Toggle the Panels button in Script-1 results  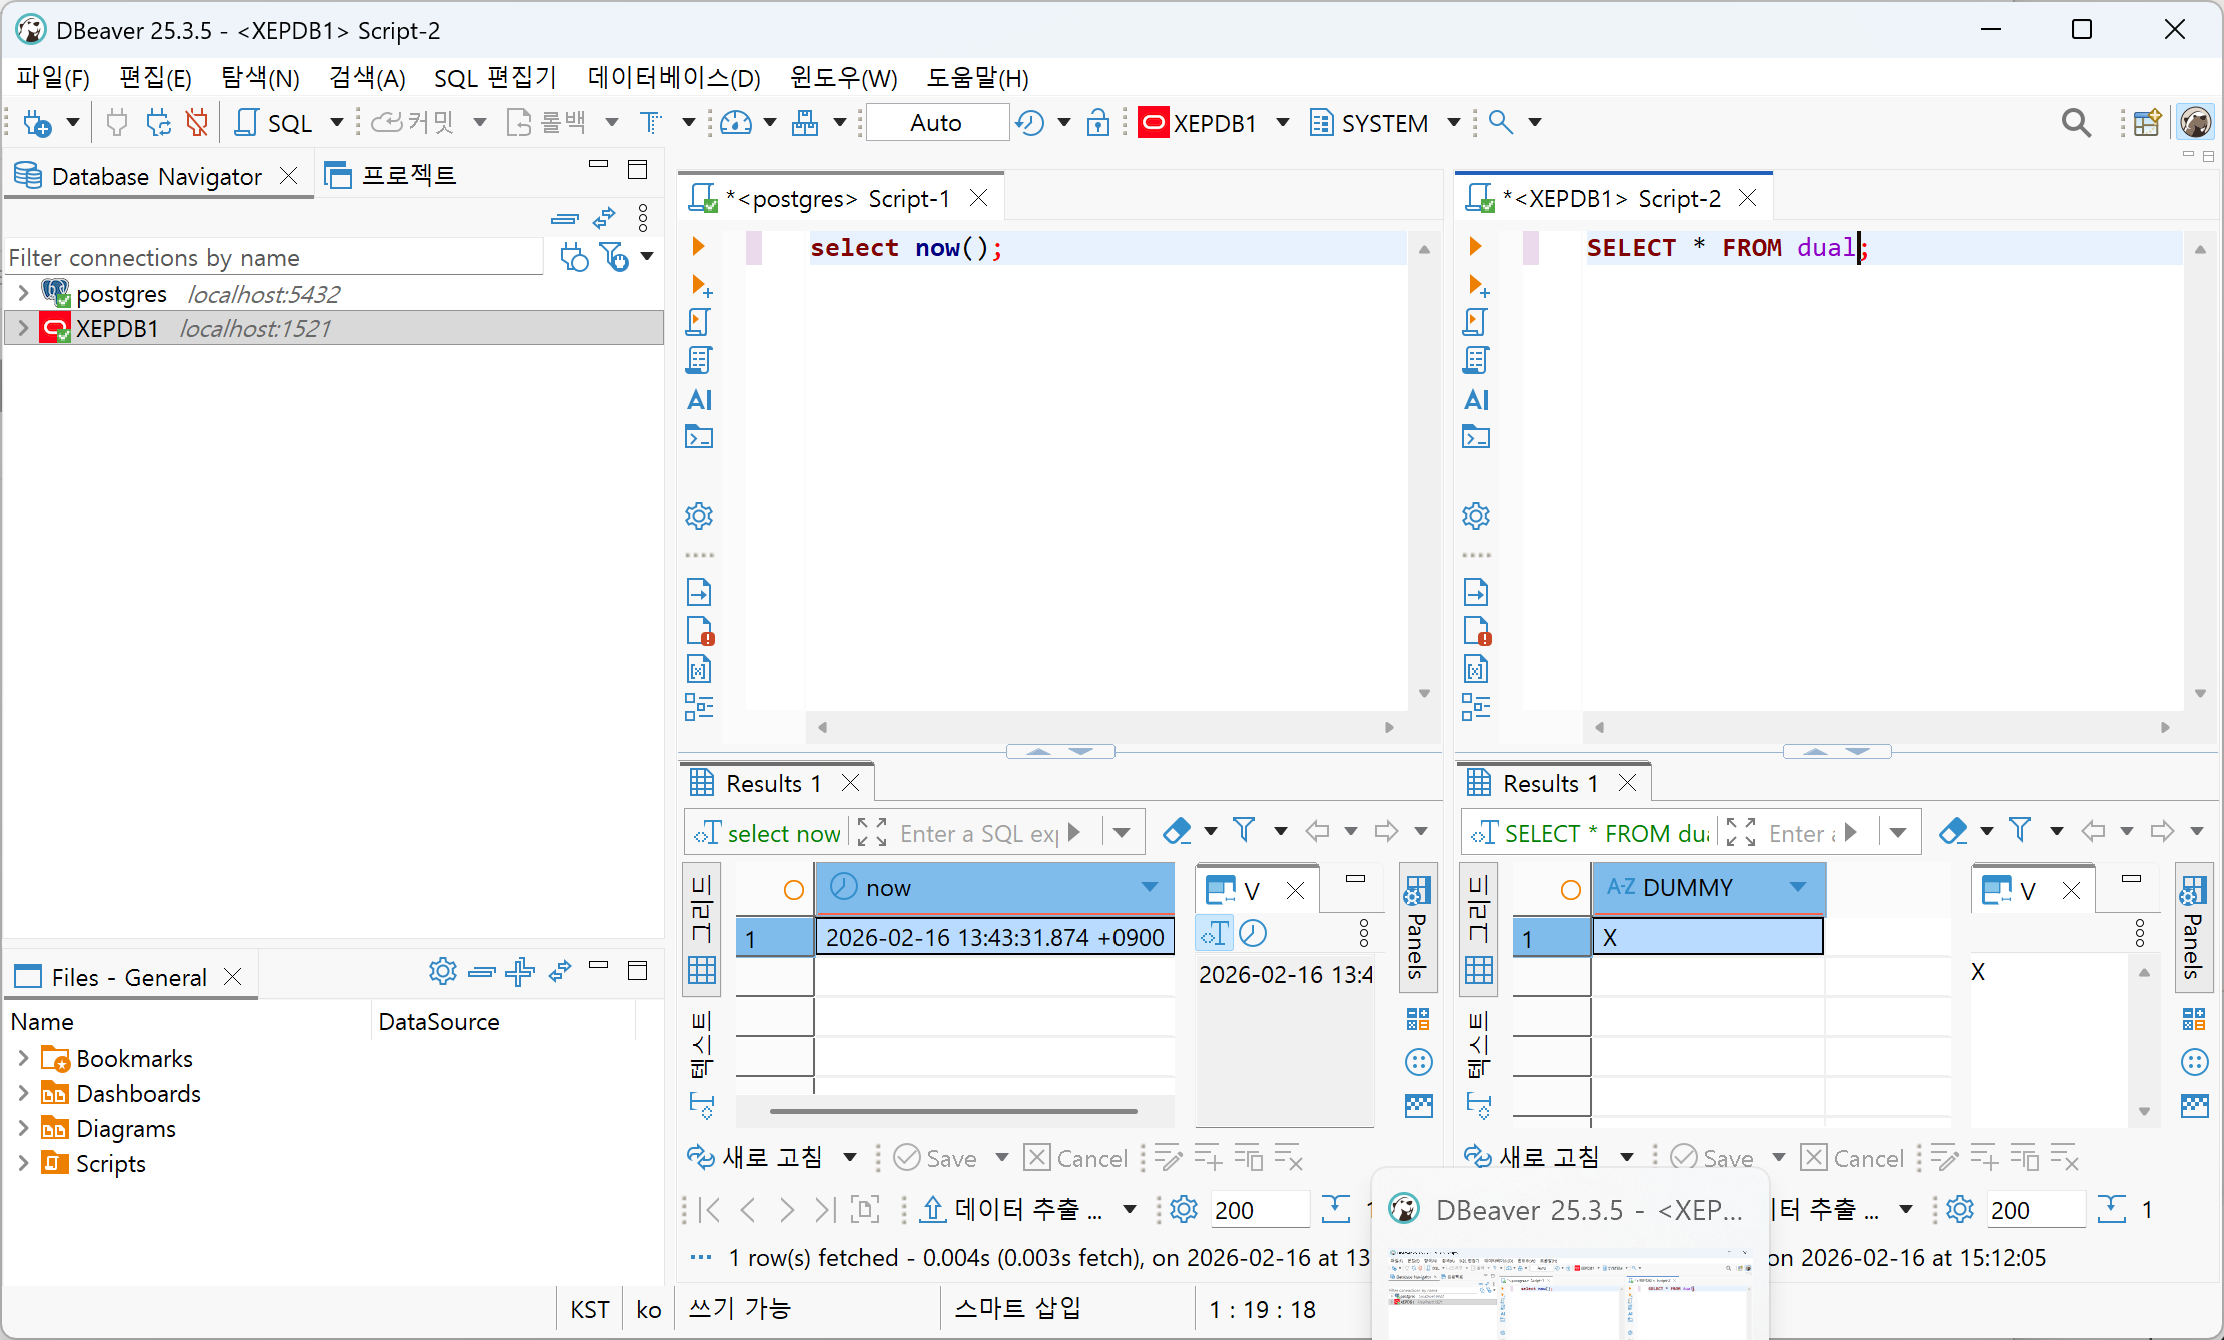tap(1418, 928)
